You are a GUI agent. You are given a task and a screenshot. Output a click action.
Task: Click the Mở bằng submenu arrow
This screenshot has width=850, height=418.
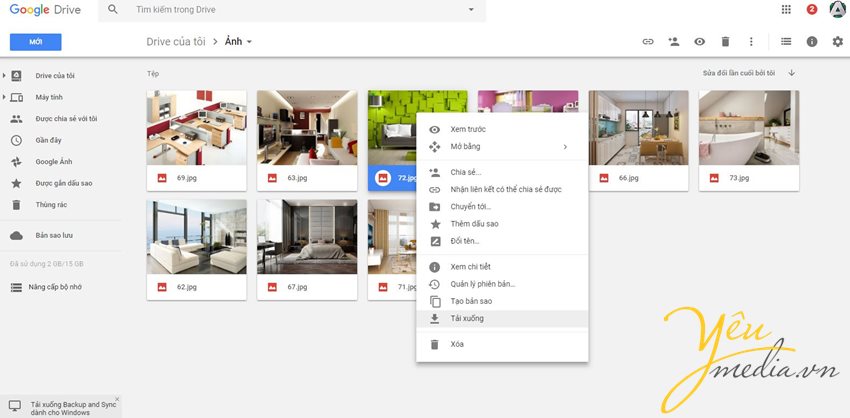coord(565,147)
